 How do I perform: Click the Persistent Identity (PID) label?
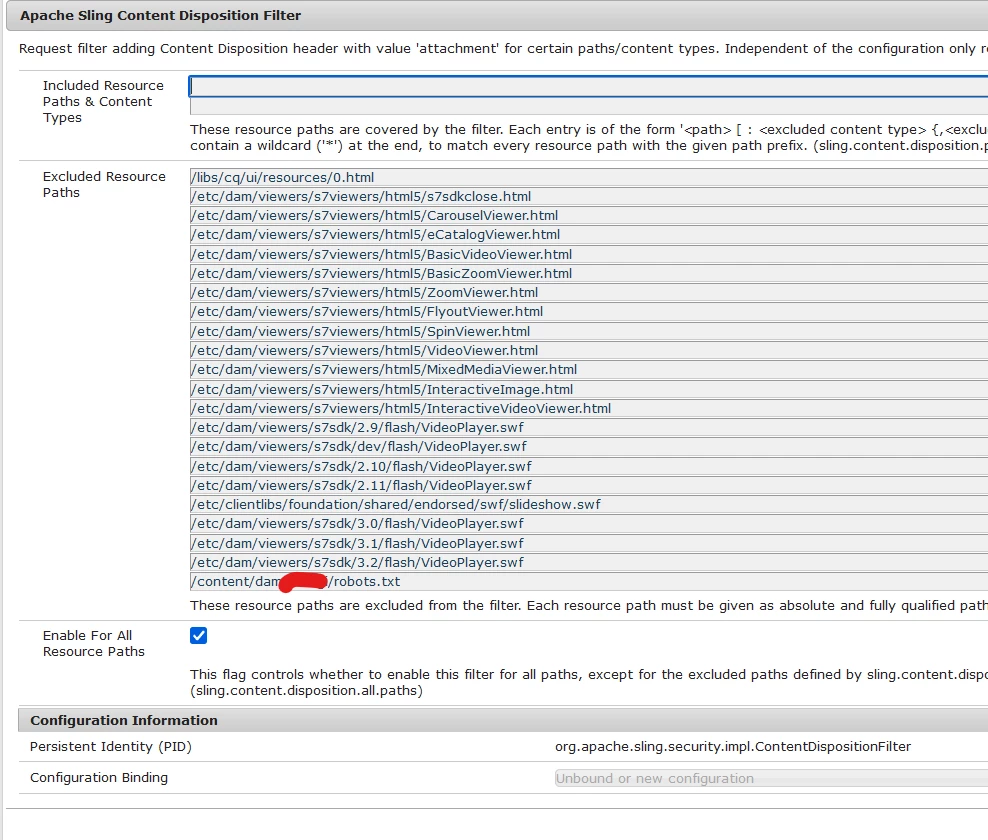[x=111, y=747]
